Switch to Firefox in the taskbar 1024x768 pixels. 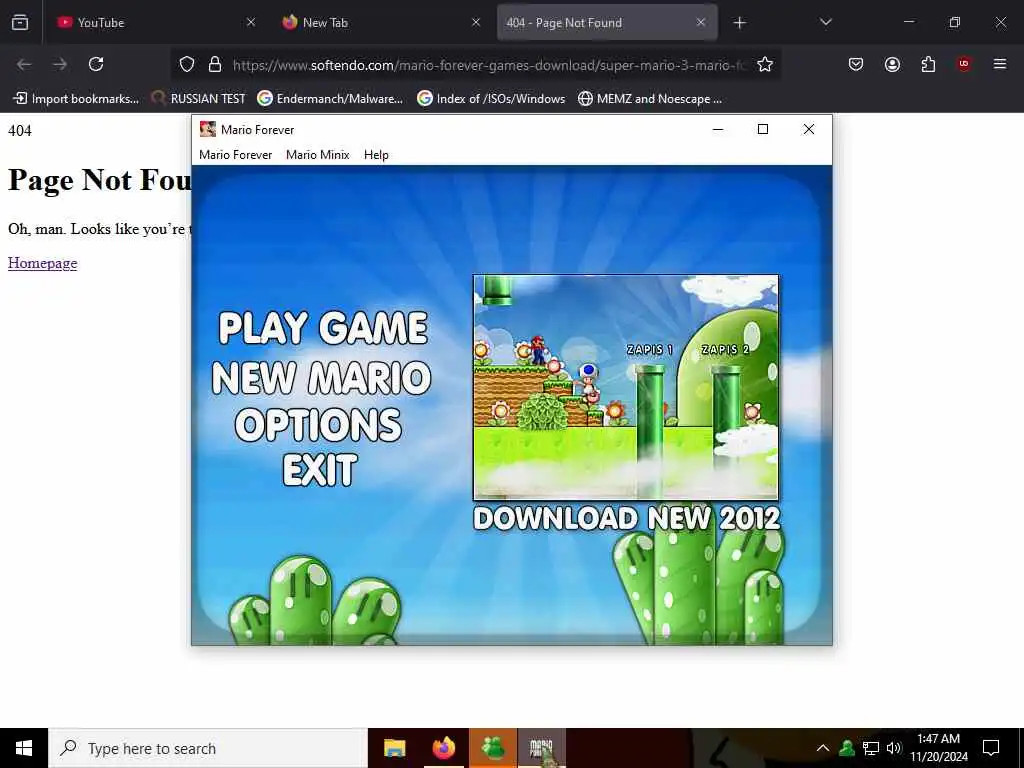[443, 748]
